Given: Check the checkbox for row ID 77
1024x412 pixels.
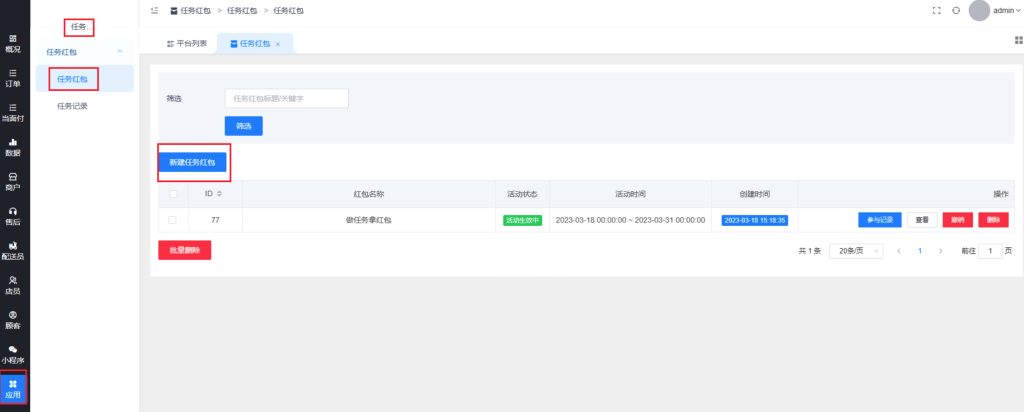Looking at the screenshot, I should point(173,220).
